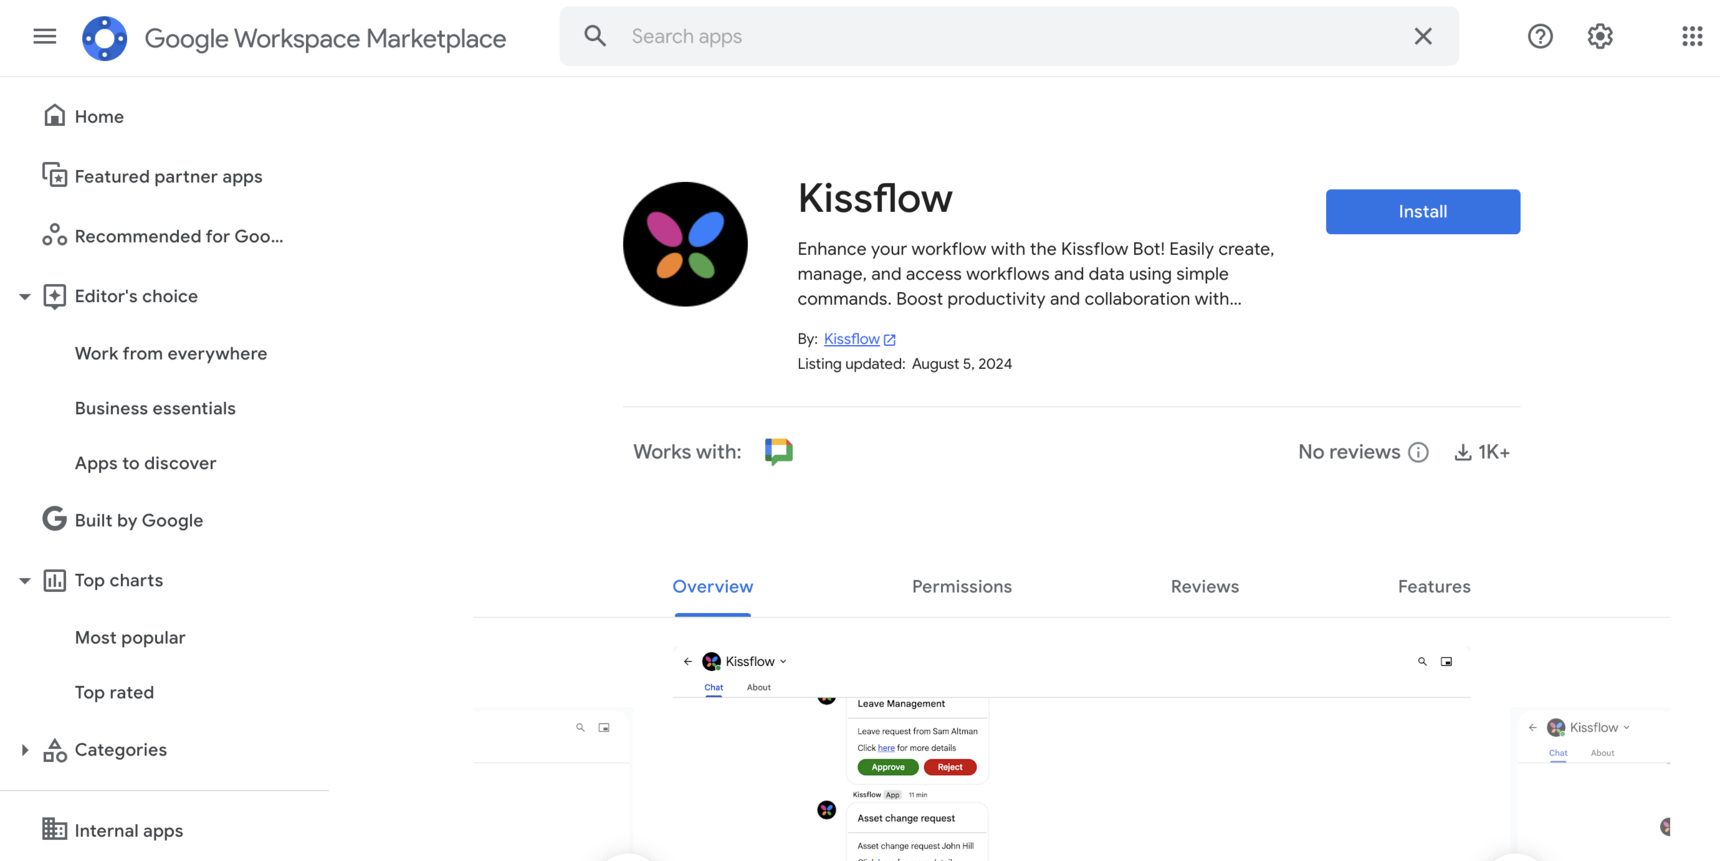Click the search magnifier icon
The height and width of the screenshot is (861, 1720).
[x=595, y=36]
